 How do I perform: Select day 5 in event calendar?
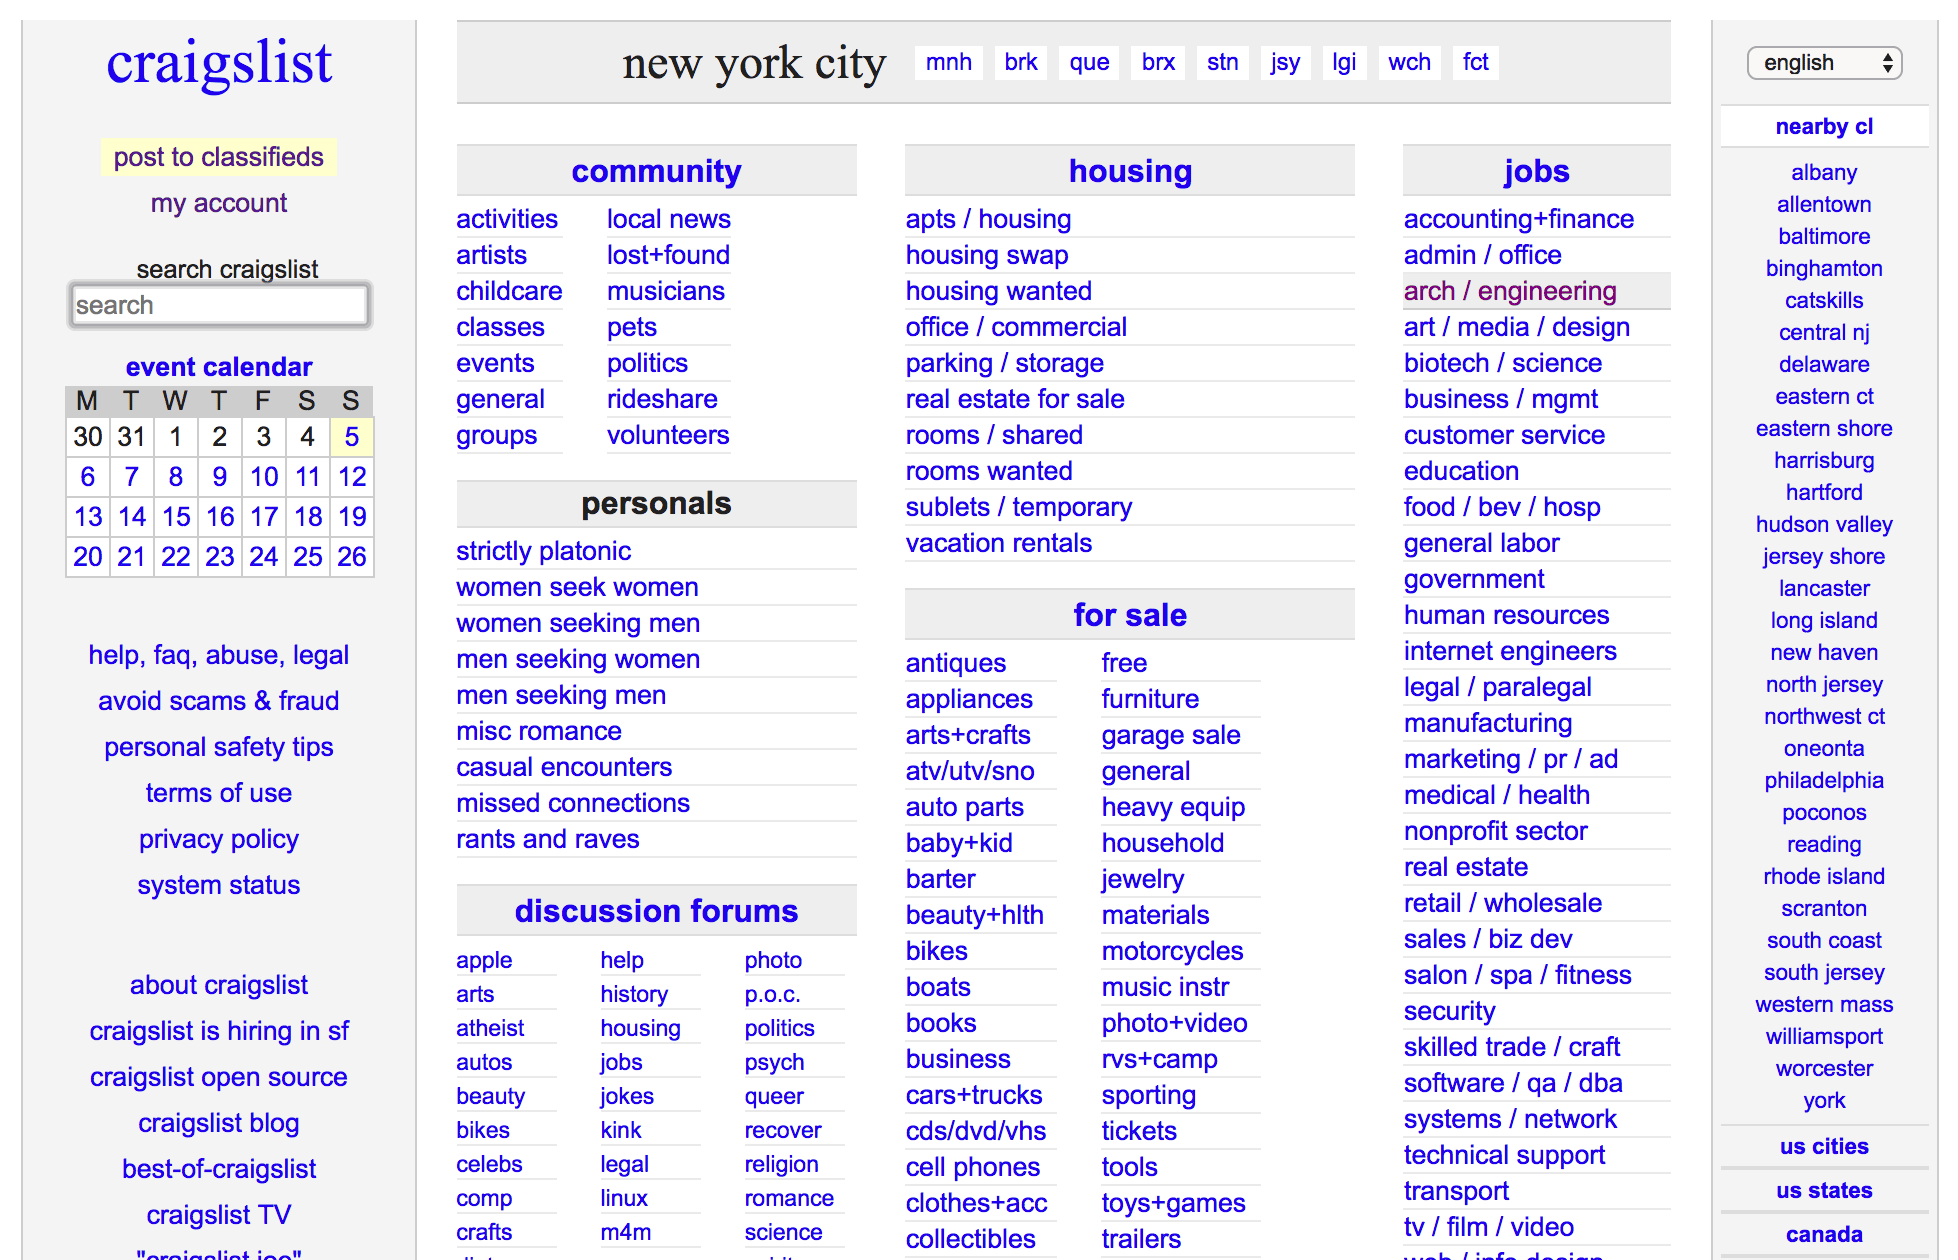pyautogui.click(x=351, y=437)
